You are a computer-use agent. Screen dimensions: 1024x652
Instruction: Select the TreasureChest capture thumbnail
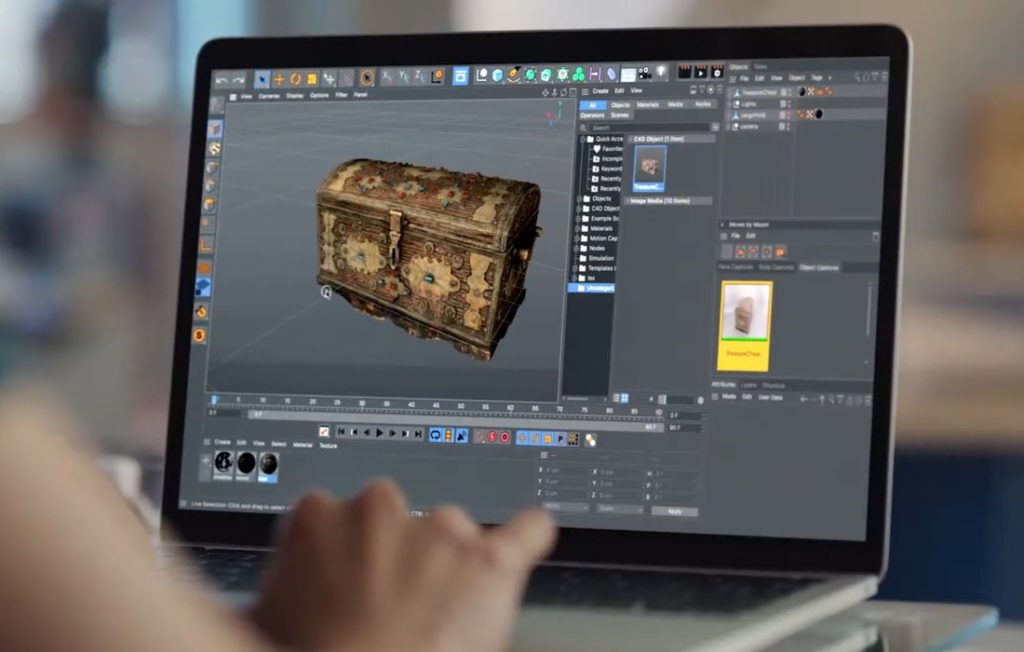745,324
